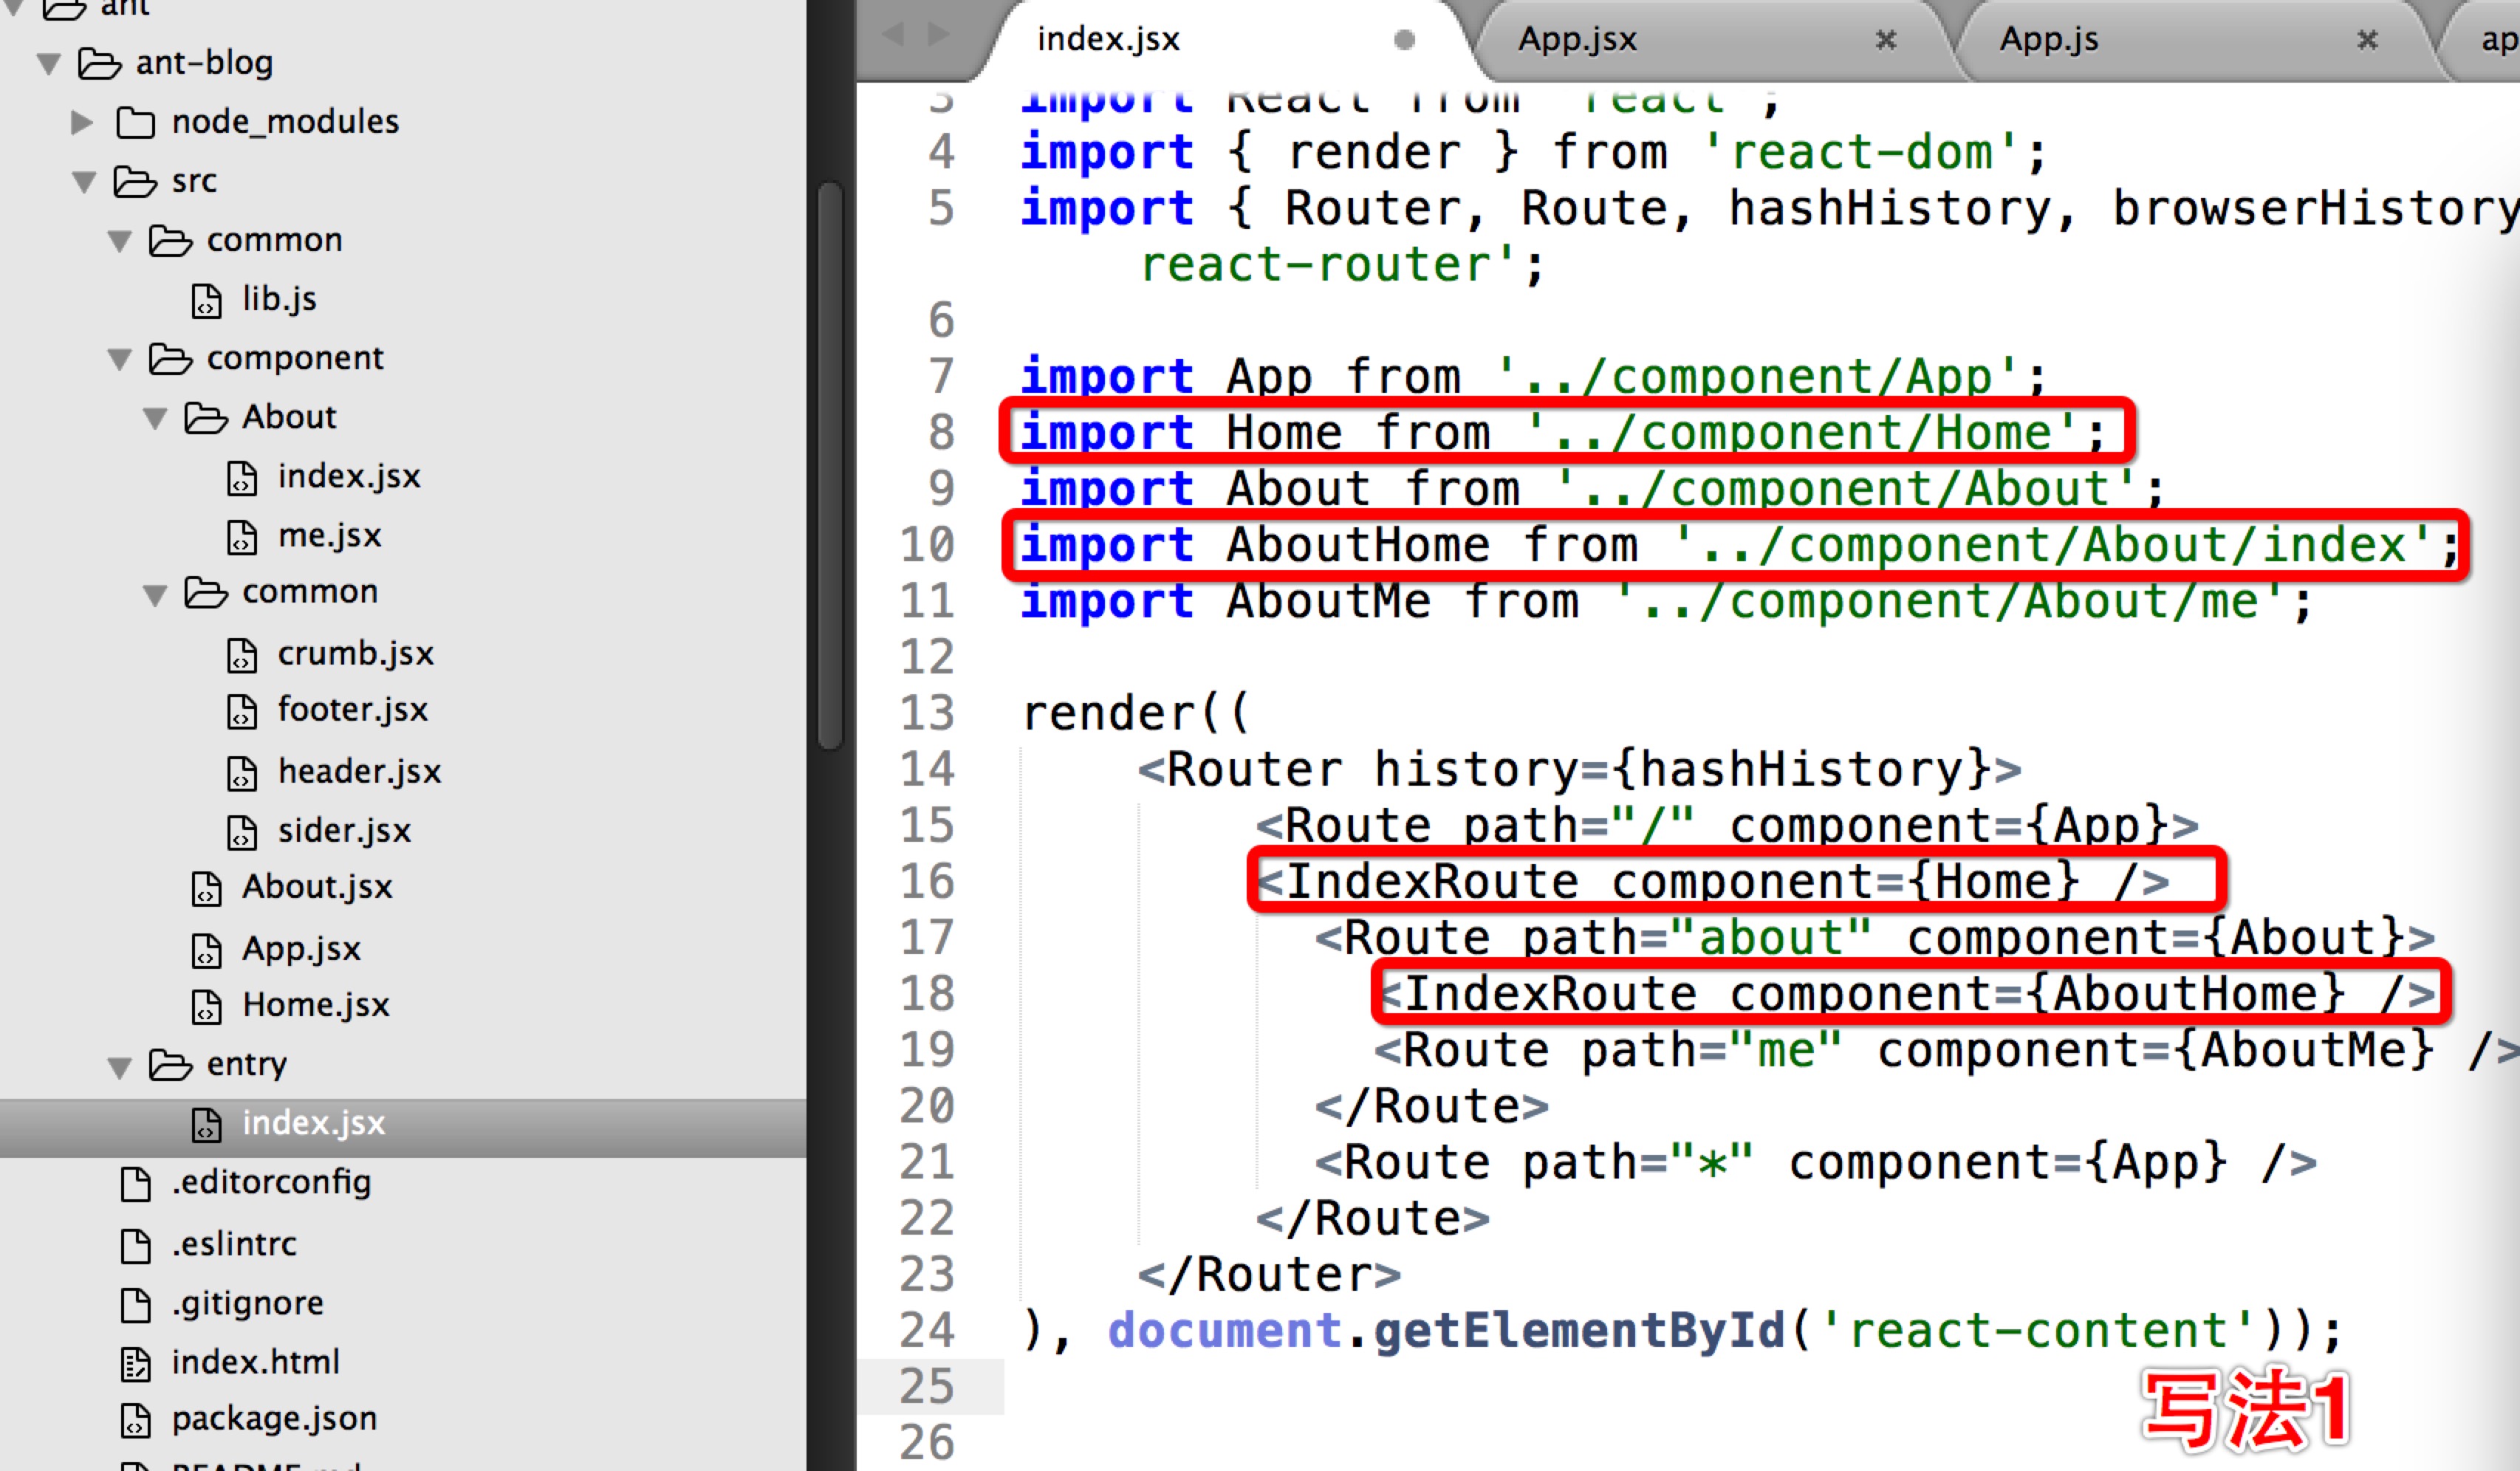Click the forward navigation arrow in tab bar
This screenshot has height=1471, width=2520.
(x=938, y=35)
